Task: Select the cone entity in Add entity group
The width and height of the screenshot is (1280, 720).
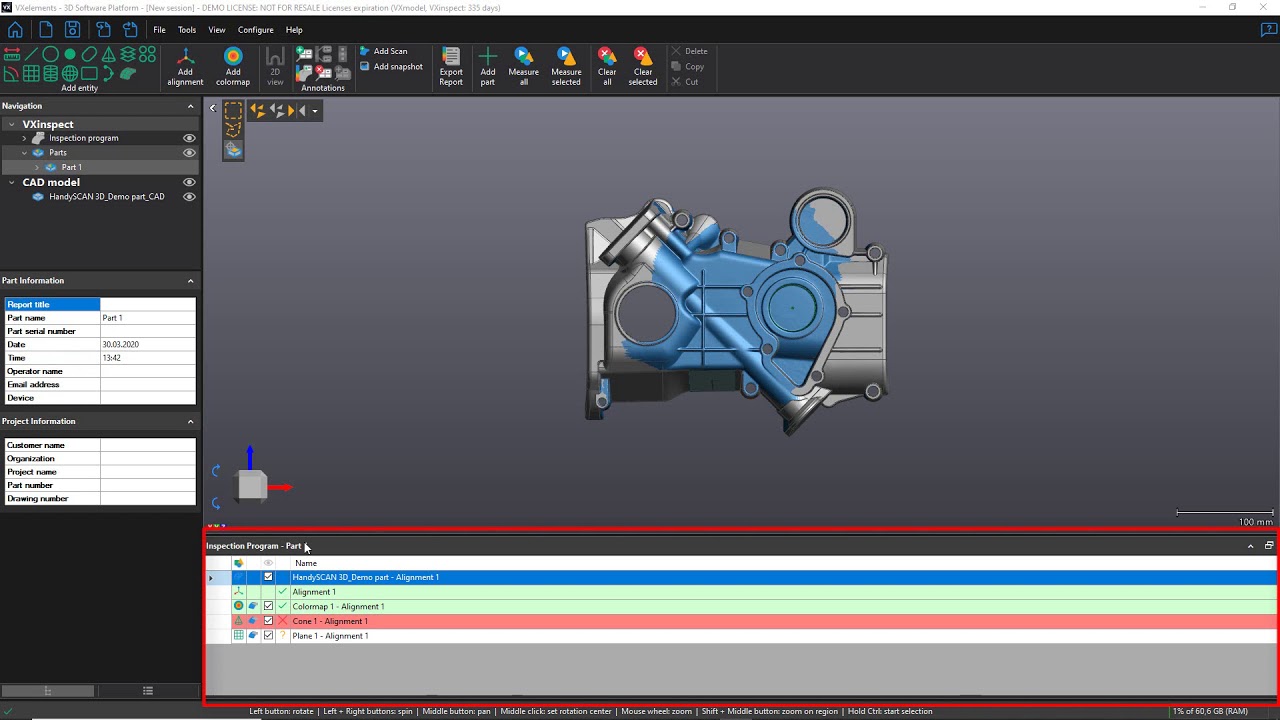Action: pyautogui.click(x=110, y=56)
